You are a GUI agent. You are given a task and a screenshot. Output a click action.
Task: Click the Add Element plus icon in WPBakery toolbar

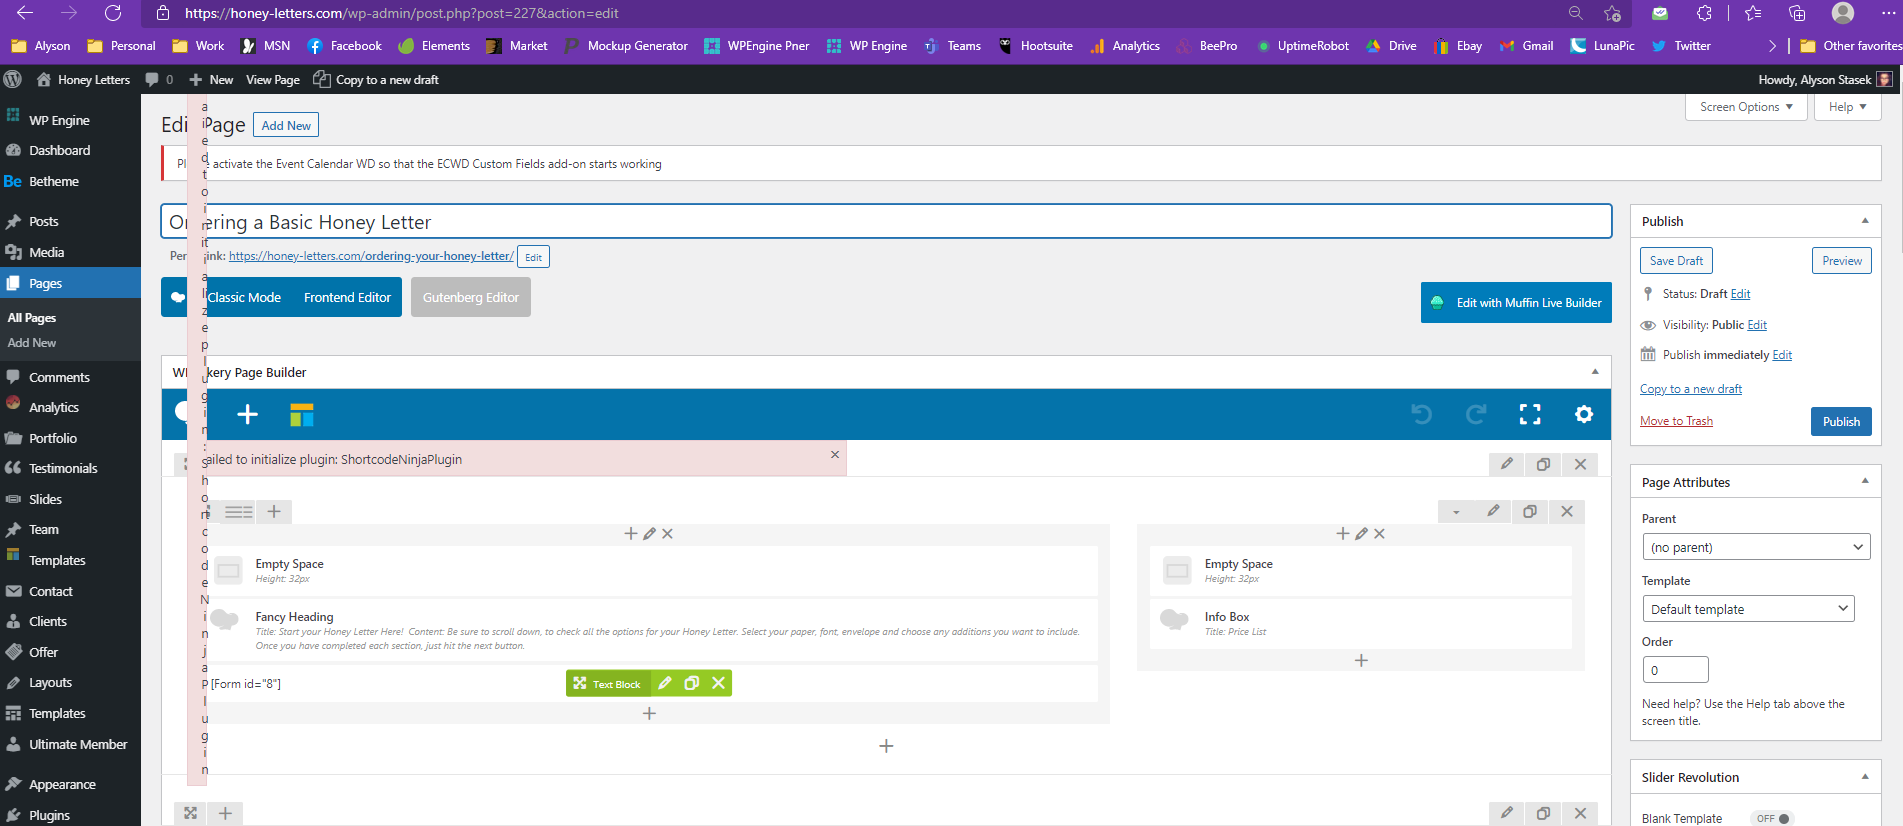247,414
